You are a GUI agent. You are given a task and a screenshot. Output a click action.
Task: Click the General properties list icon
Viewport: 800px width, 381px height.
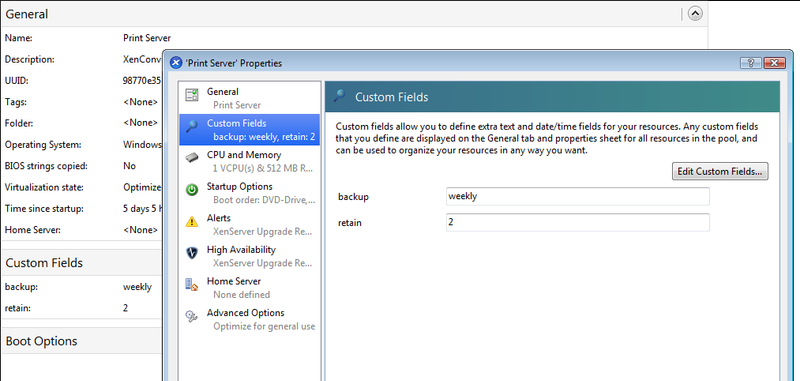pos(192,94)
